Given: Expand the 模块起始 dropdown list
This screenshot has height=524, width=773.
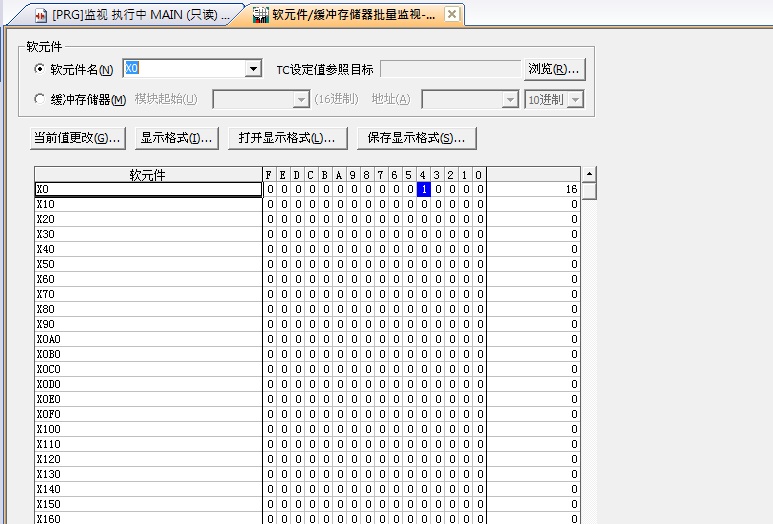Looking at the screenshot, I should click(301, 99).
